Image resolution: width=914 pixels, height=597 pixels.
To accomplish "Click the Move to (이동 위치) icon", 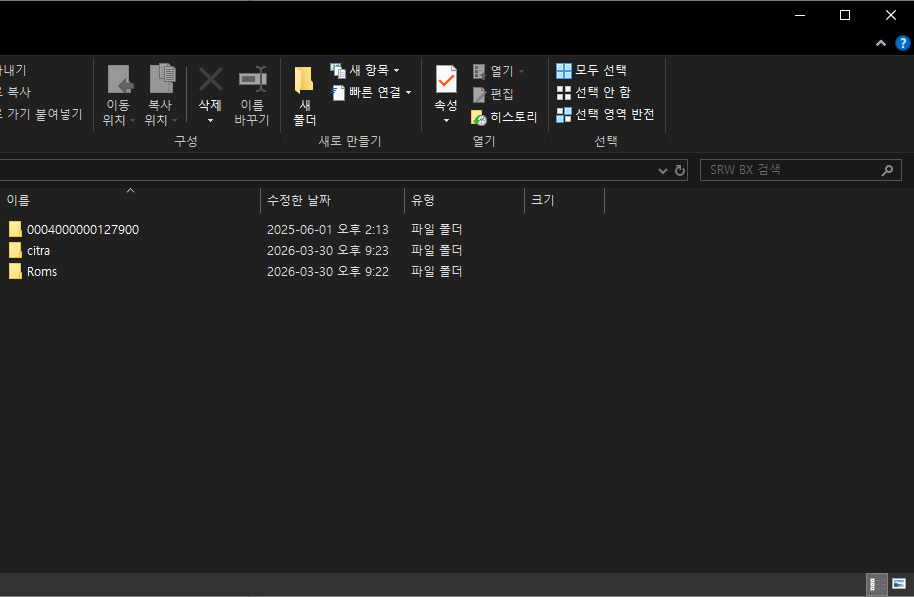I will pos(119,80).
